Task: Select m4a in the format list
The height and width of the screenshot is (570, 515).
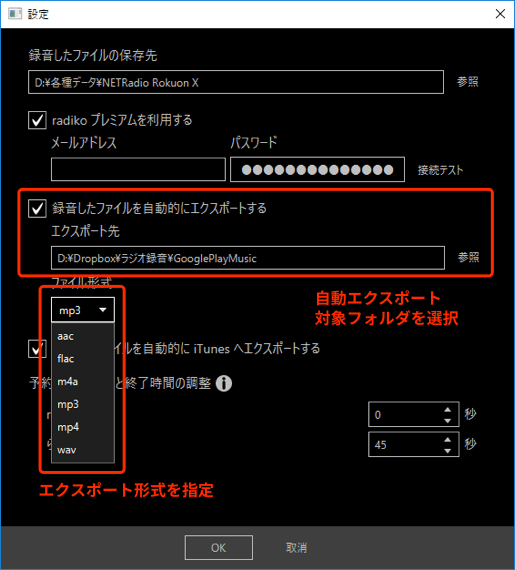Action: [x=83, y=382]
